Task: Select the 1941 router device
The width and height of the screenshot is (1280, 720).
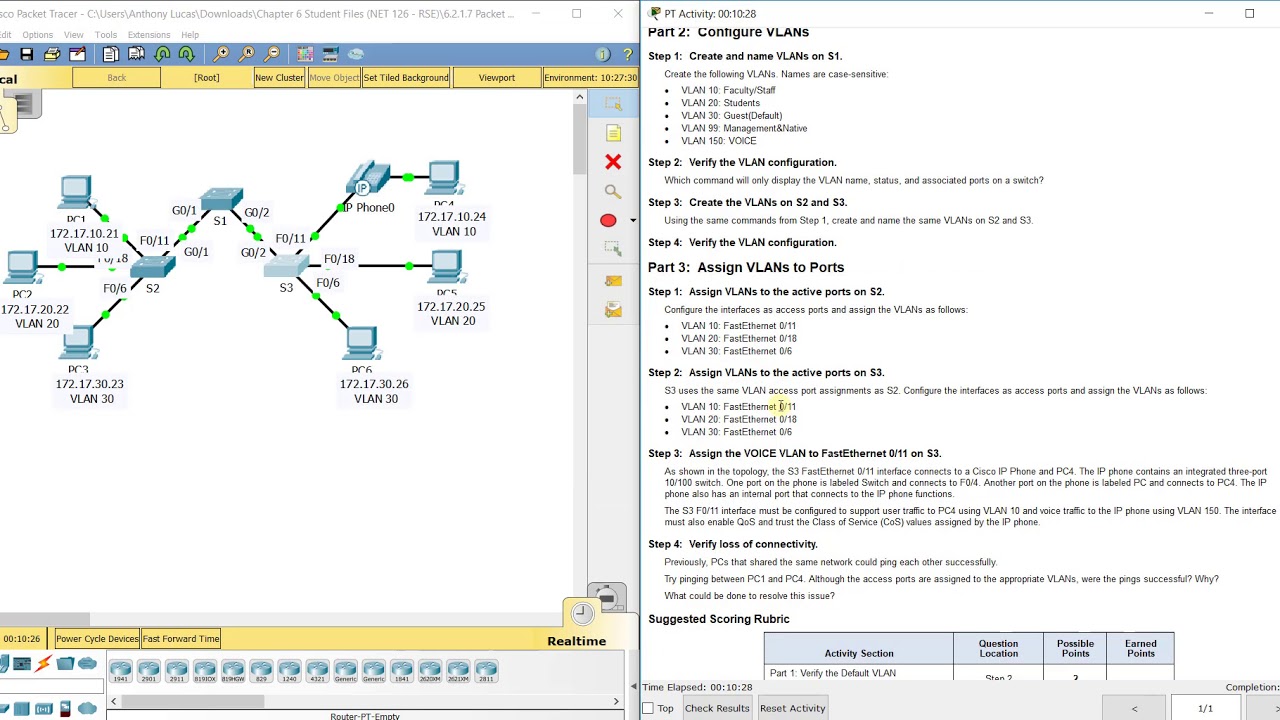Action: 121,670
